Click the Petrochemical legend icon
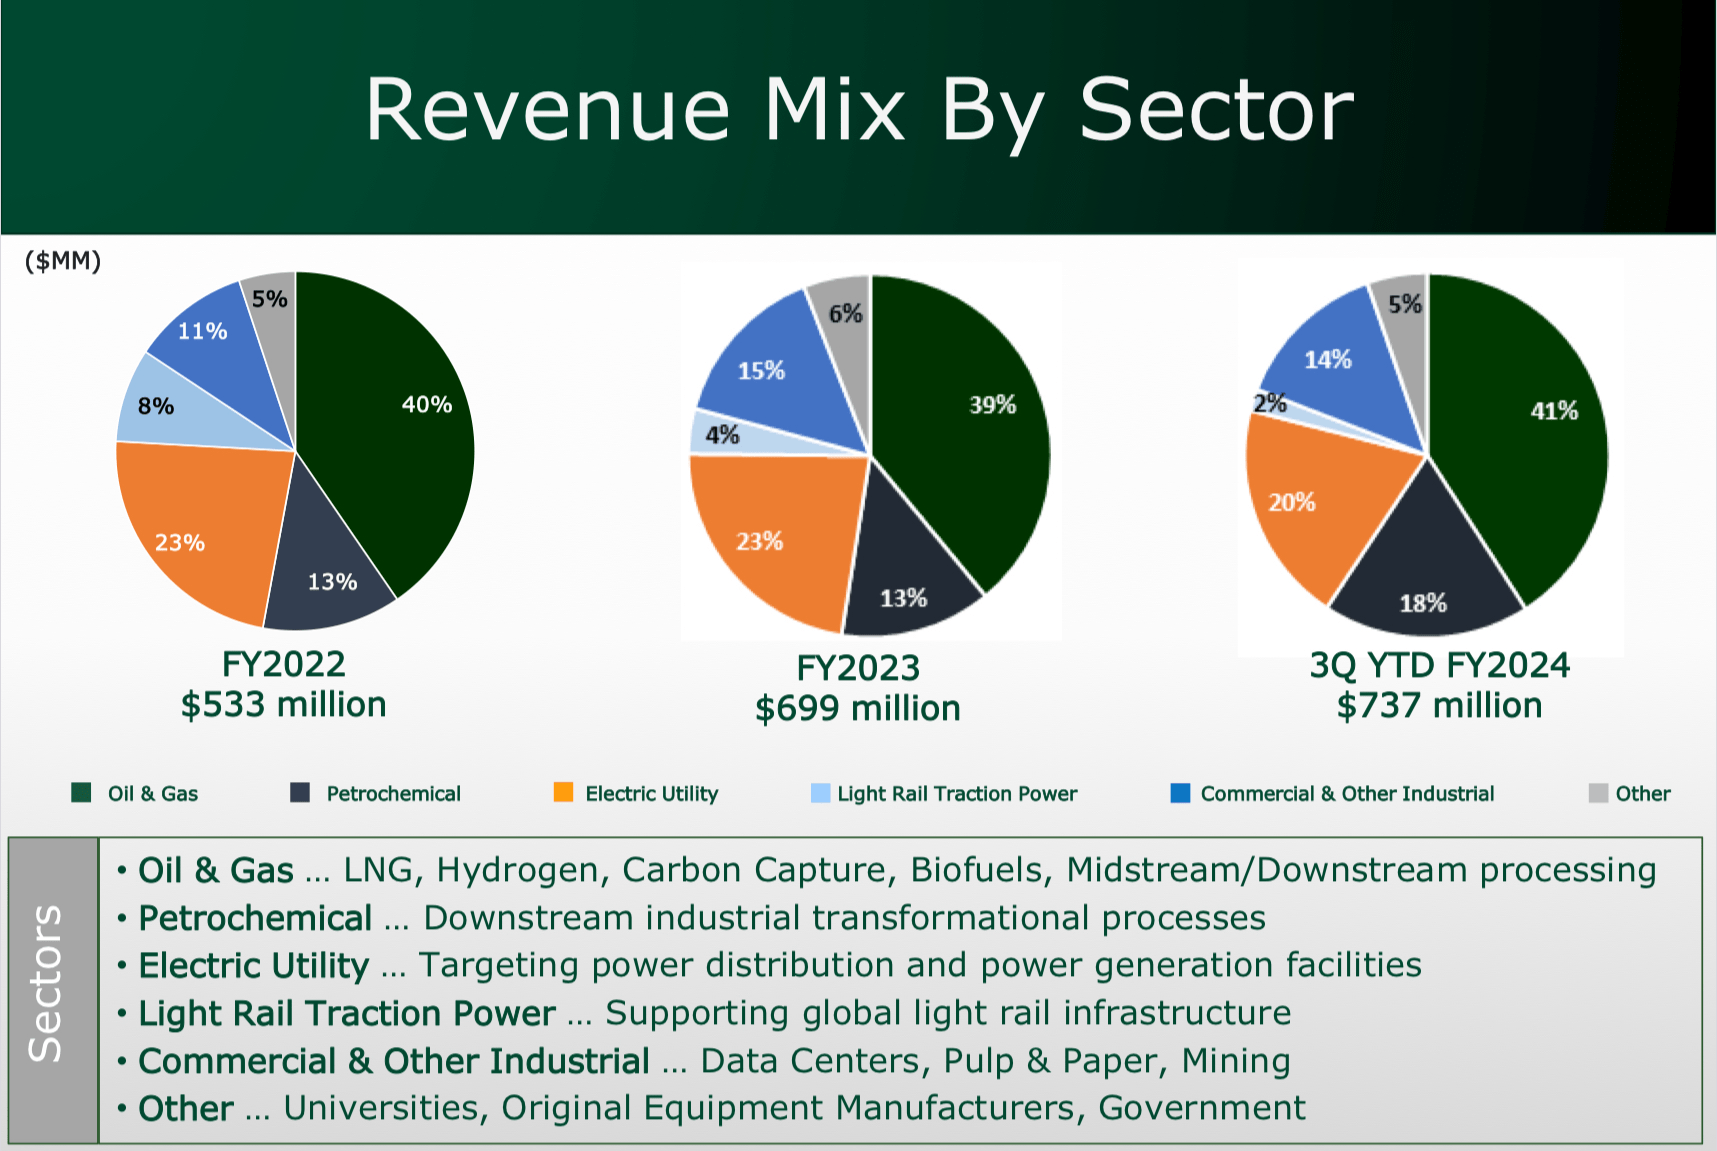 tap(298, 793)
